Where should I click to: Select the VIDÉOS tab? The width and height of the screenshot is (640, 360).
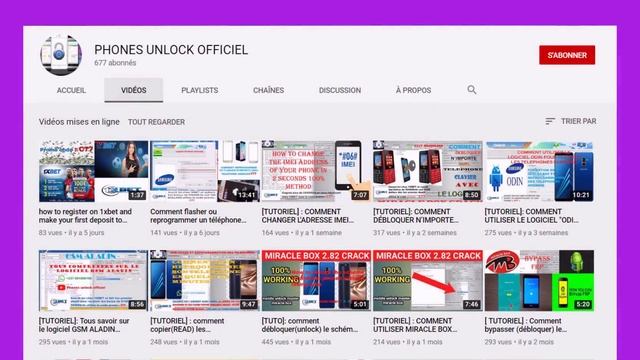[133, 90]
